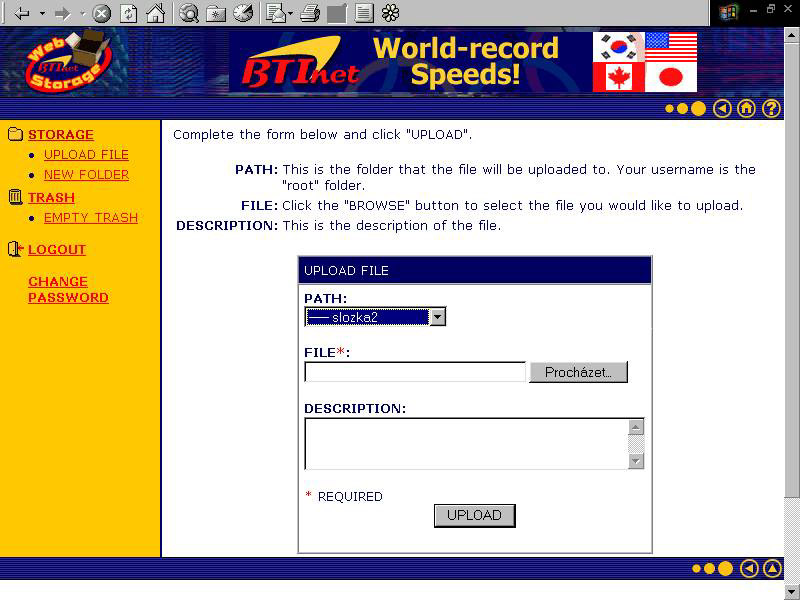Go to browser Home page icon
The height and width of the screenshot is (600, 800).
(x=155, y=14)
